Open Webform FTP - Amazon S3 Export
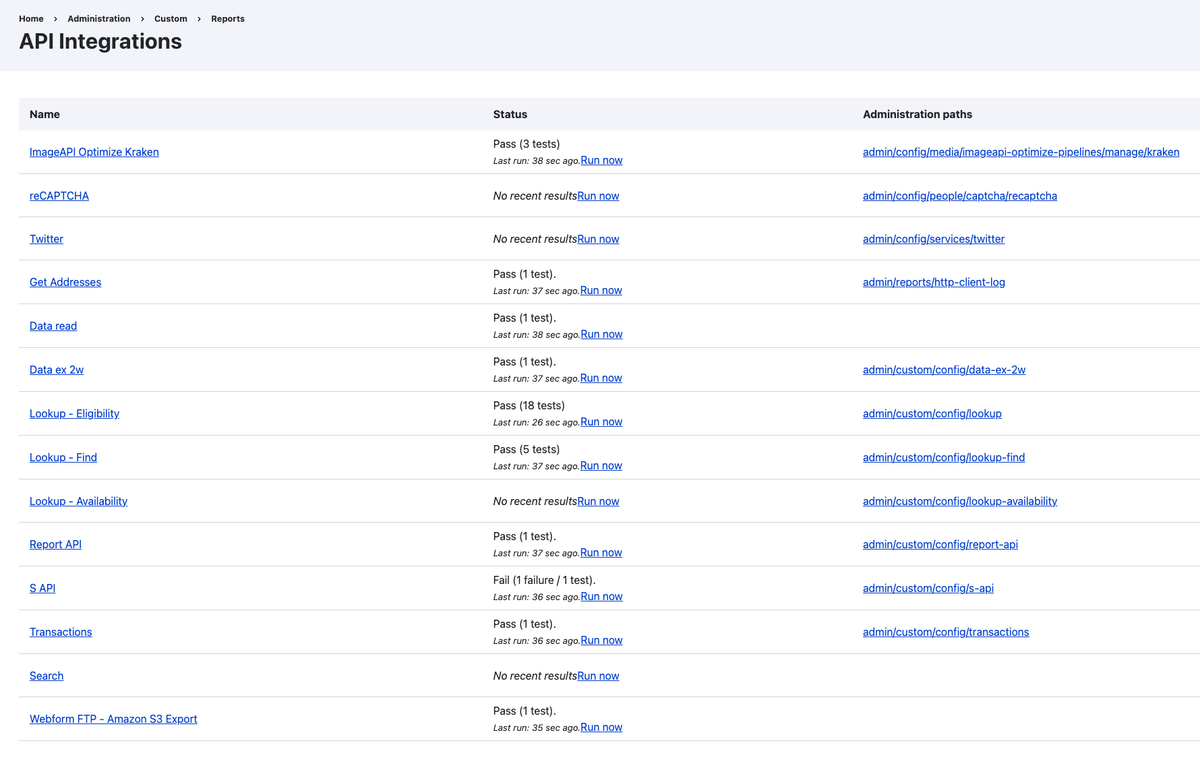This screenshot has height=758, width=1200. [x=113, y=719]
